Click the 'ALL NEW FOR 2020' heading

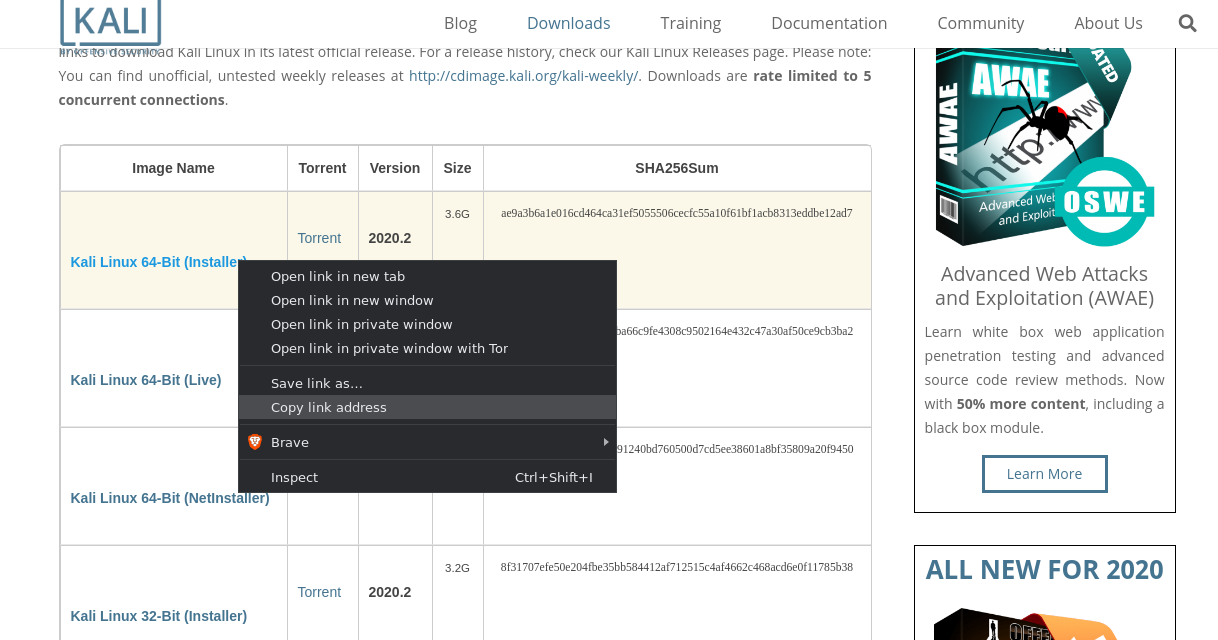[x=1044, y=569]
